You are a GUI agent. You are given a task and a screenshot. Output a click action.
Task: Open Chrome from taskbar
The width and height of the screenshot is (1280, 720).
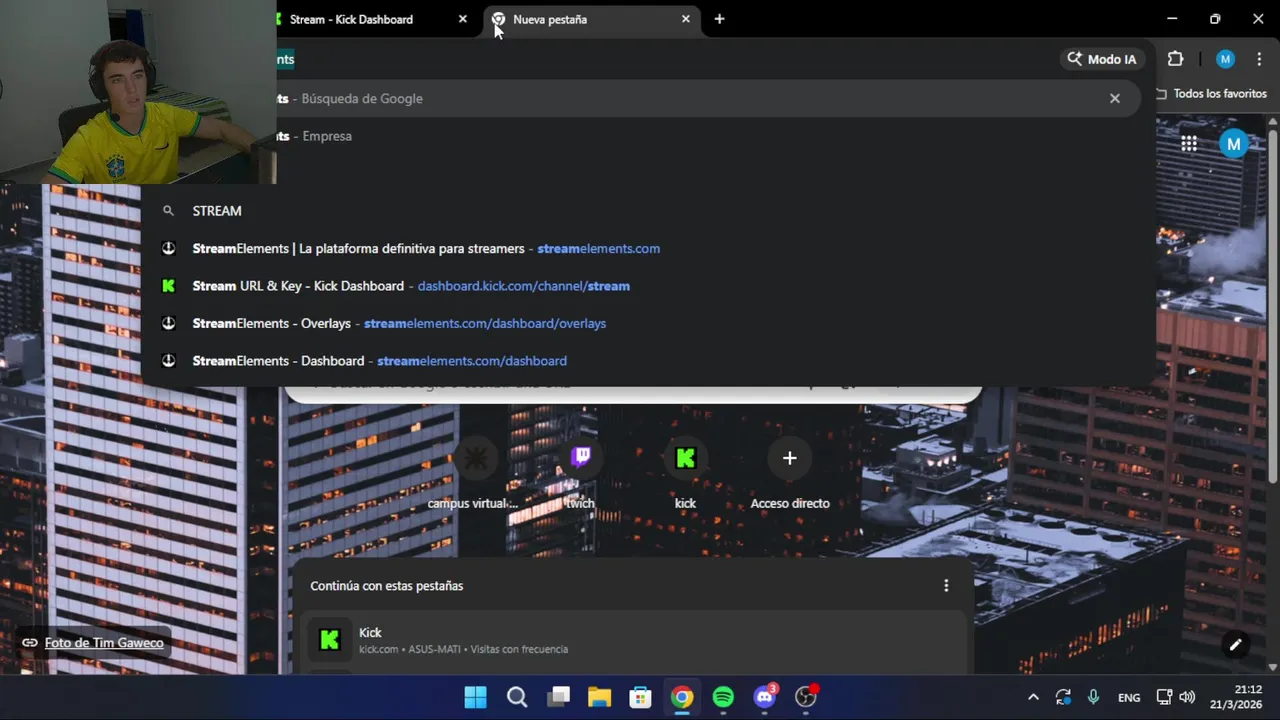point(682,697)
